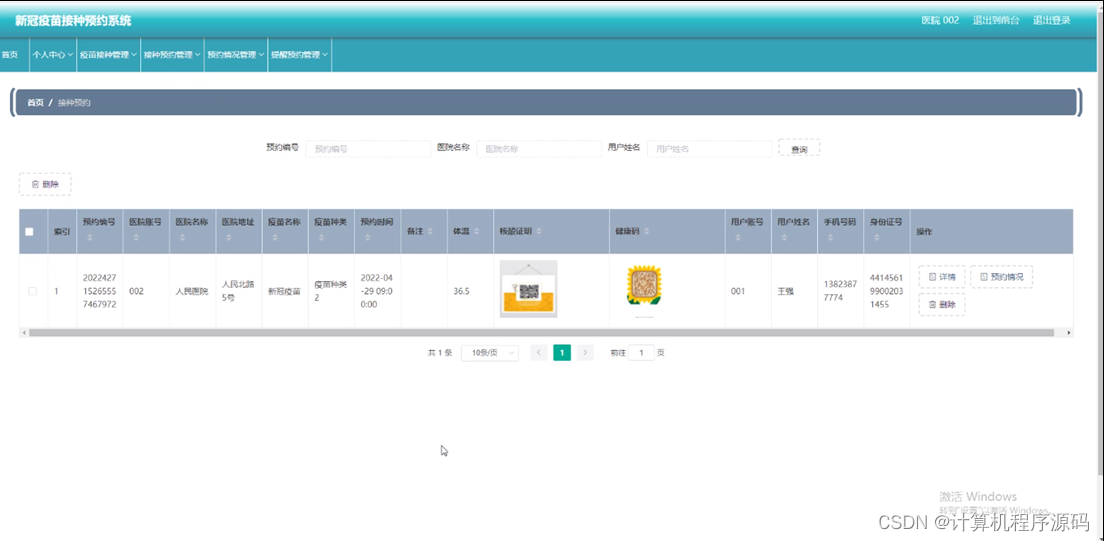
Task: Focus the 预约编号 search field
Action: point(368,149)
